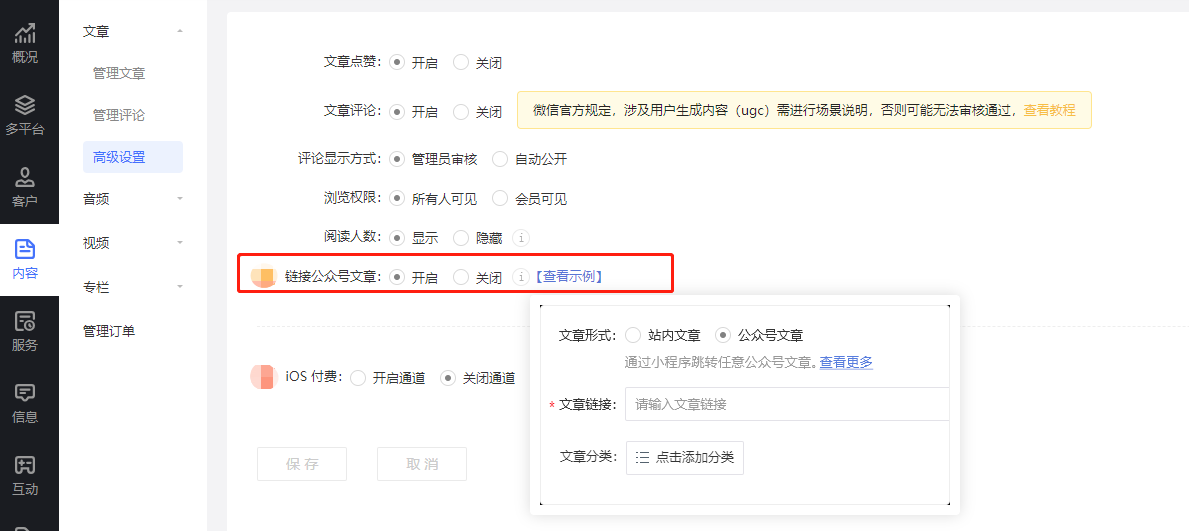Set 文章评论 to 关闭
The height and width of the screenshot is (531, 1189).
[460, 112]
